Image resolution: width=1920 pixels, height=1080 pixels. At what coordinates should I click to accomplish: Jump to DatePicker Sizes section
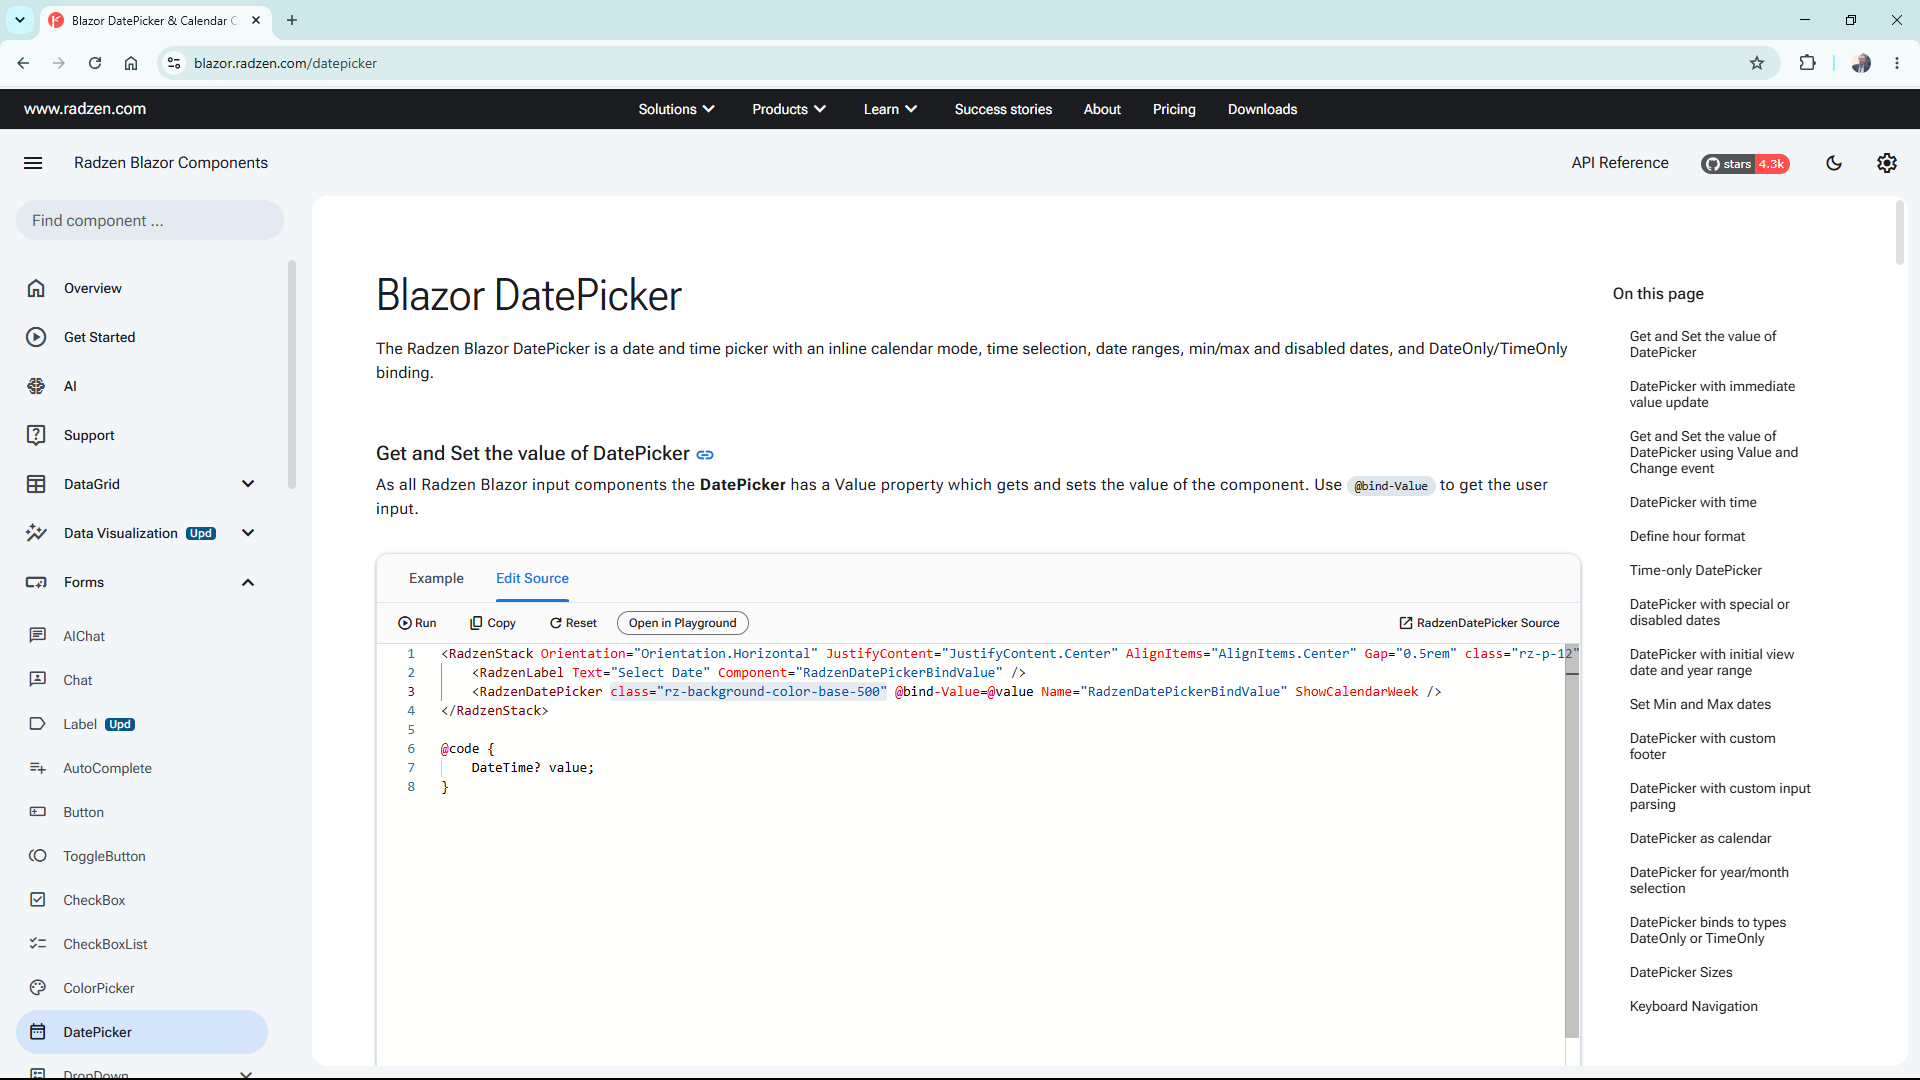coord(1681,972)
